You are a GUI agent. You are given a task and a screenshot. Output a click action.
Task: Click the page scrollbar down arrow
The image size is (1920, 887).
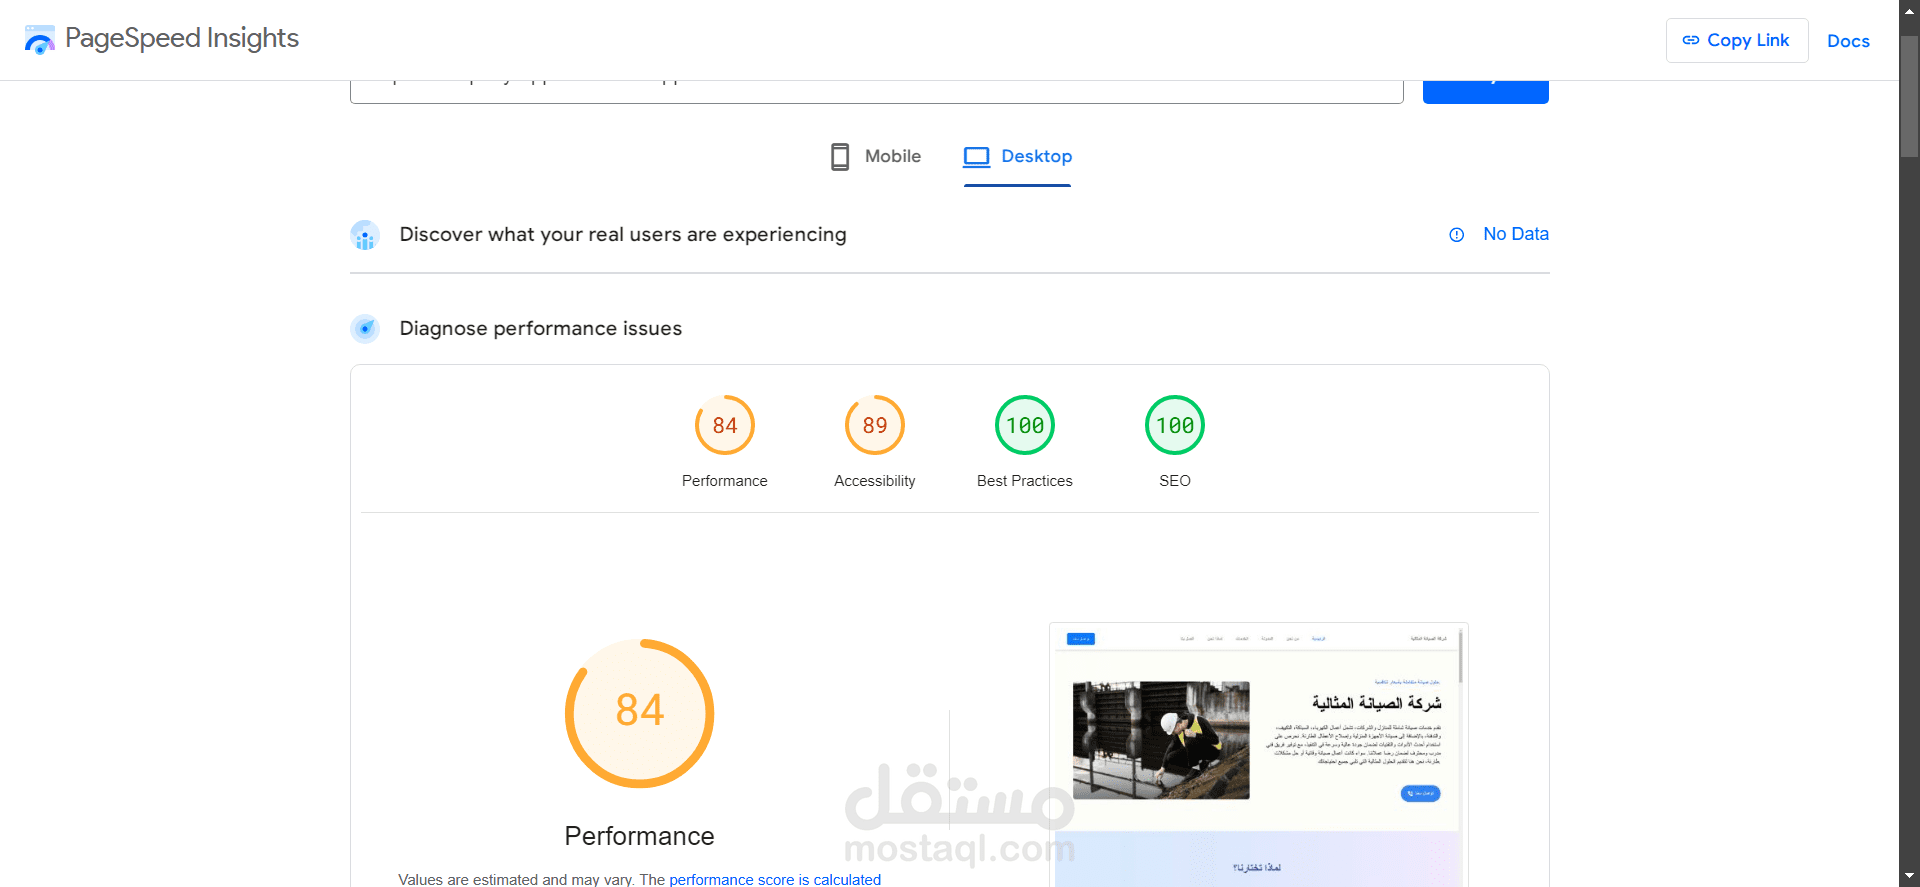click(x=1910, y=877)
